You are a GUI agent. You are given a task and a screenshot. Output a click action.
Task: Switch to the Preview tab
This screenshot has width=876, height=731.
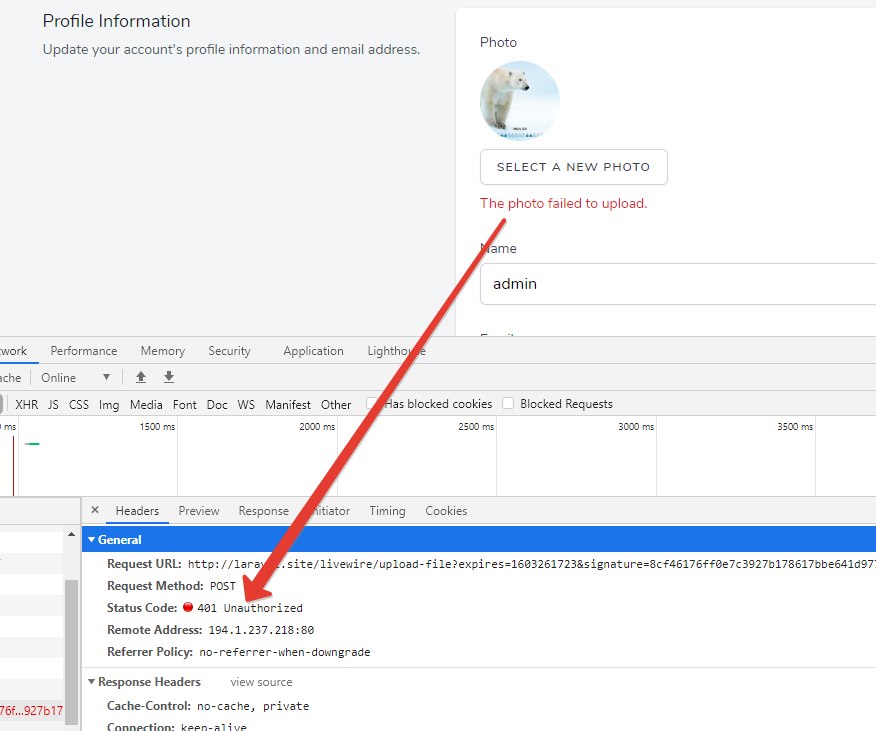tap(199, 511)
